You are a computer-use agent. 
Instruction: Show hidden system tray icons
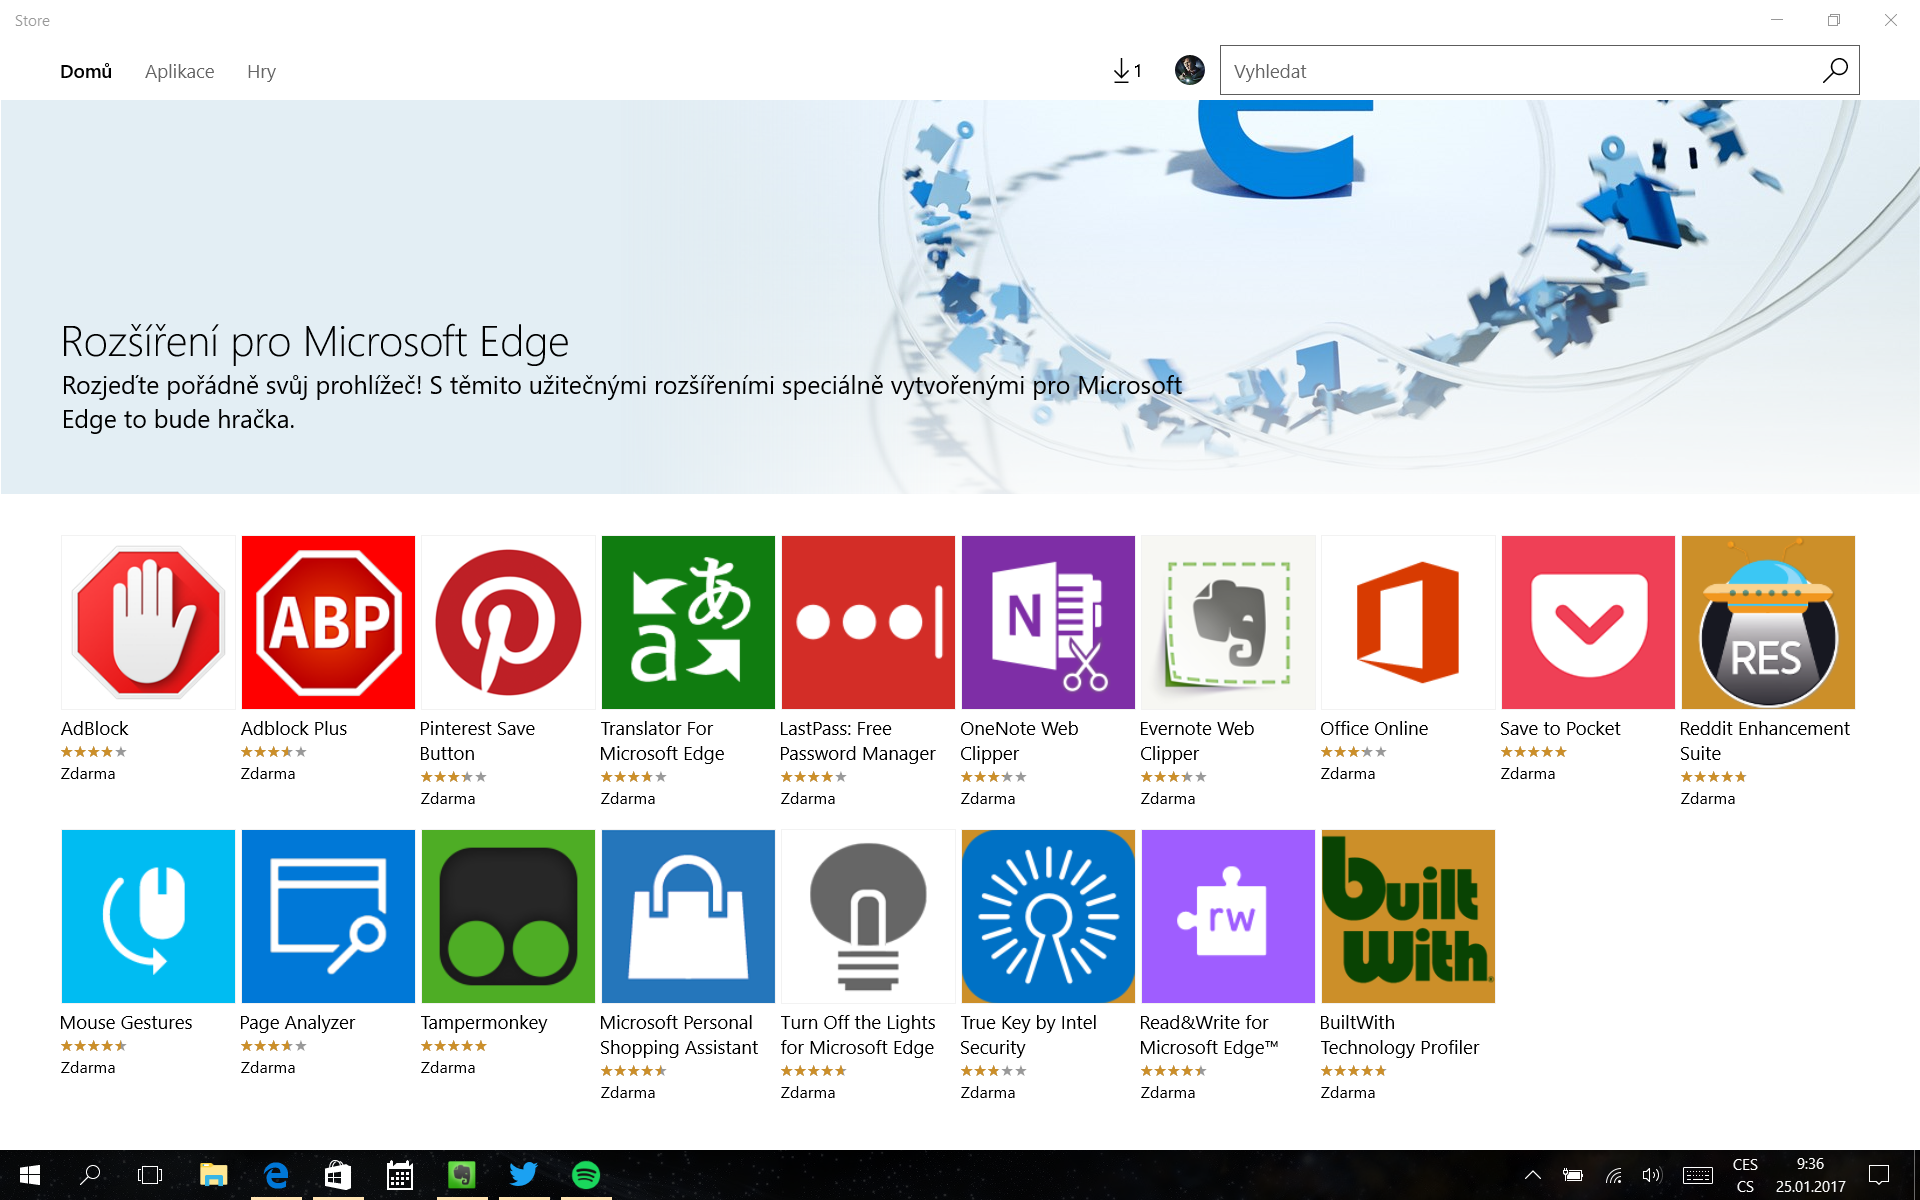click(1532, 1175)
